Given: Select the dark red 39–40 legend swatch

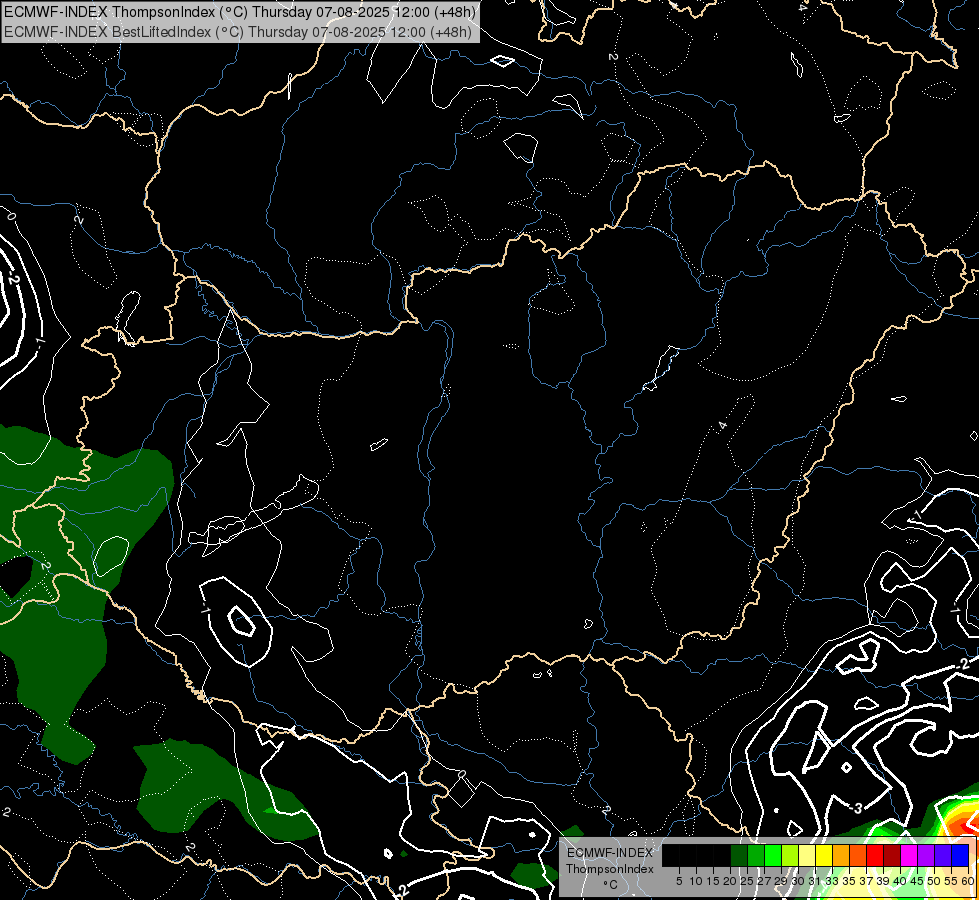Looking at the screenshot, I should (892, 855).
